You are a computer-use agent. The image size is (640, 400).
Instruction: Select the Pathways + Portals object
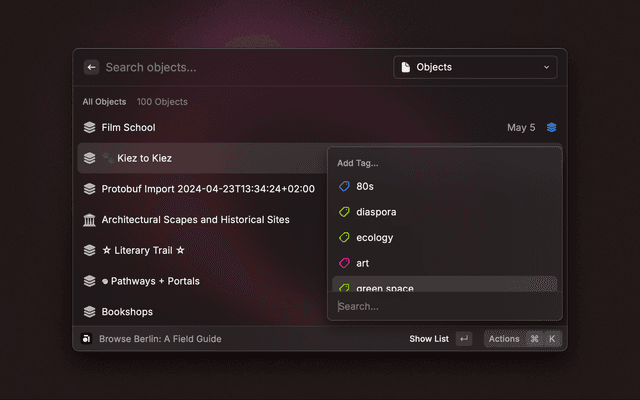[150, 281]
